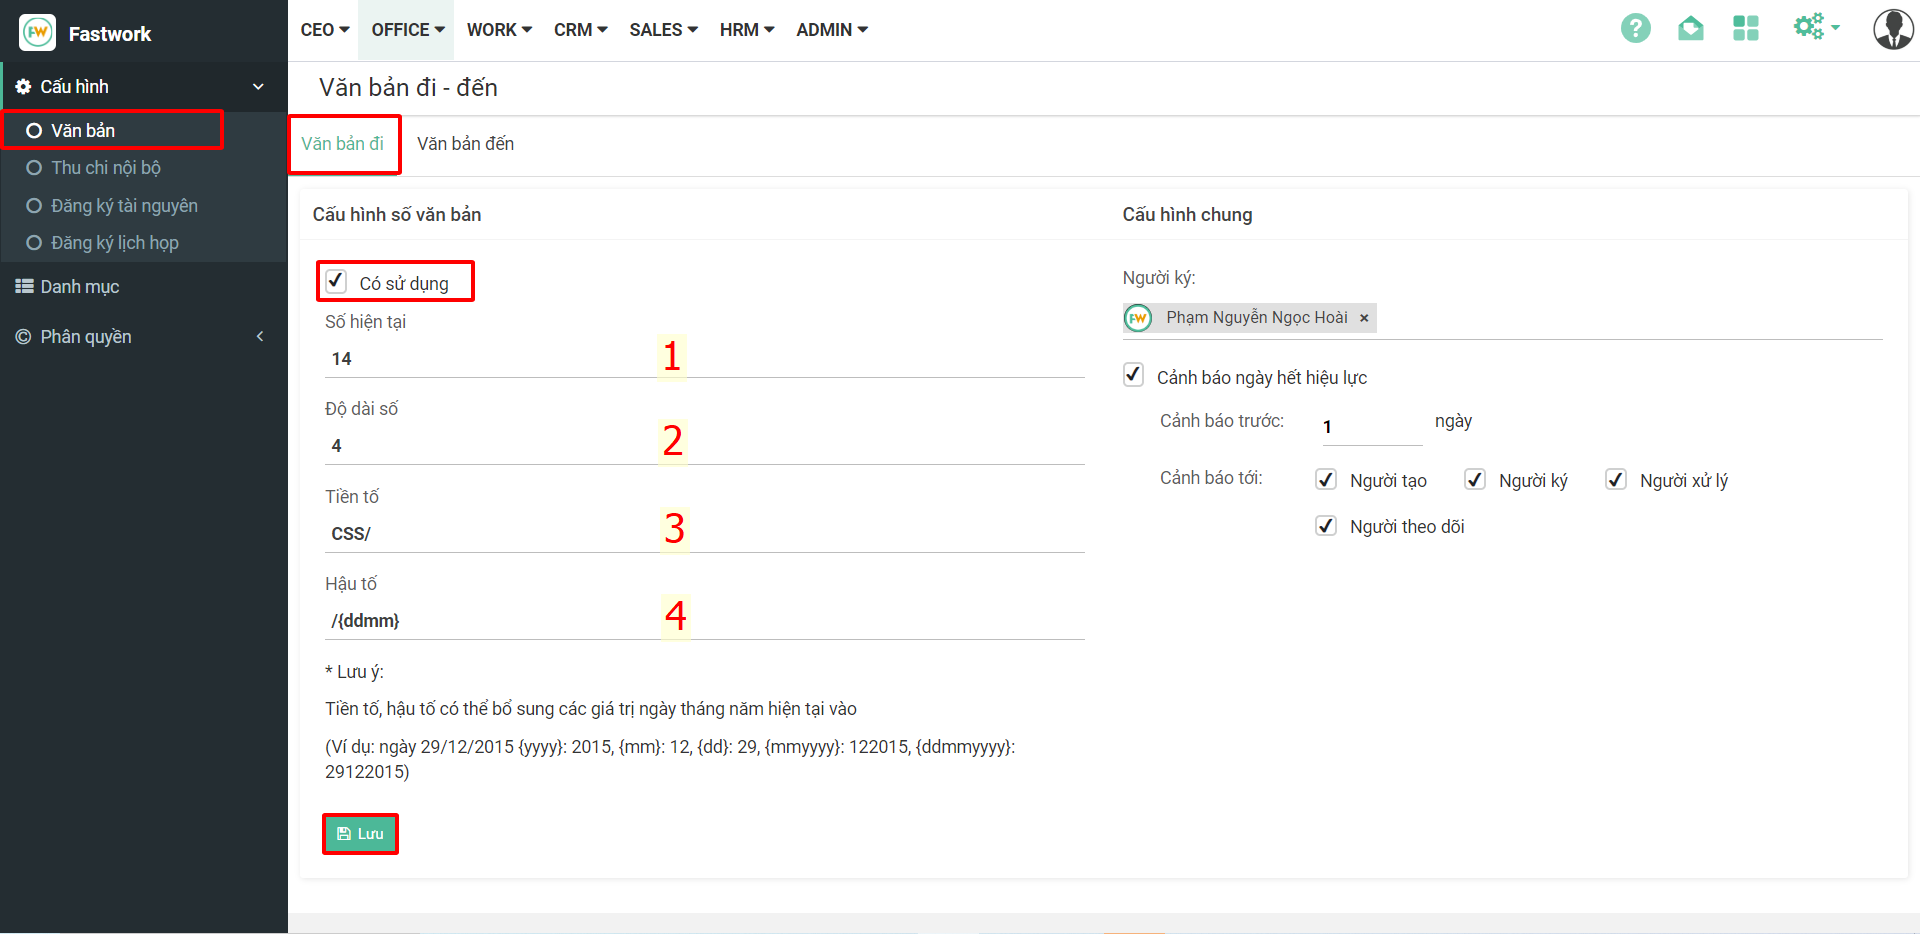Click the Lưu save button

tap(360, 834)
